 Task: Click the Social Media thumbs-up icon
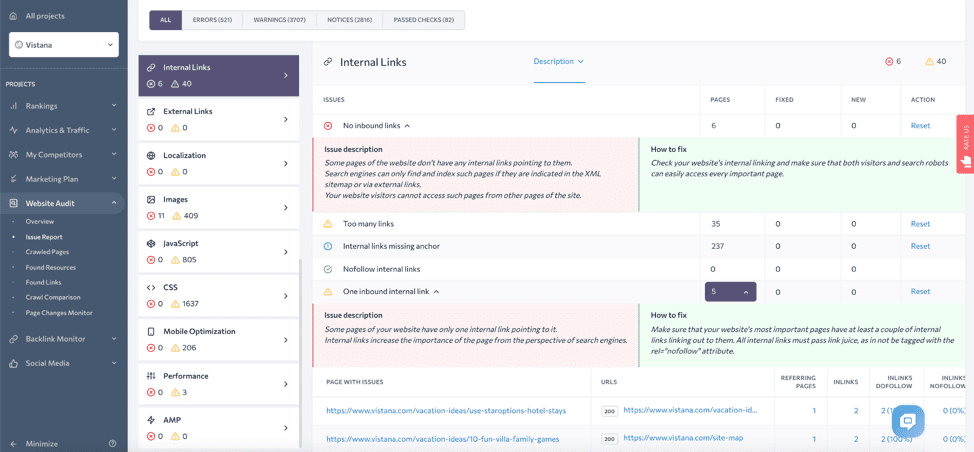pos(13,363)
